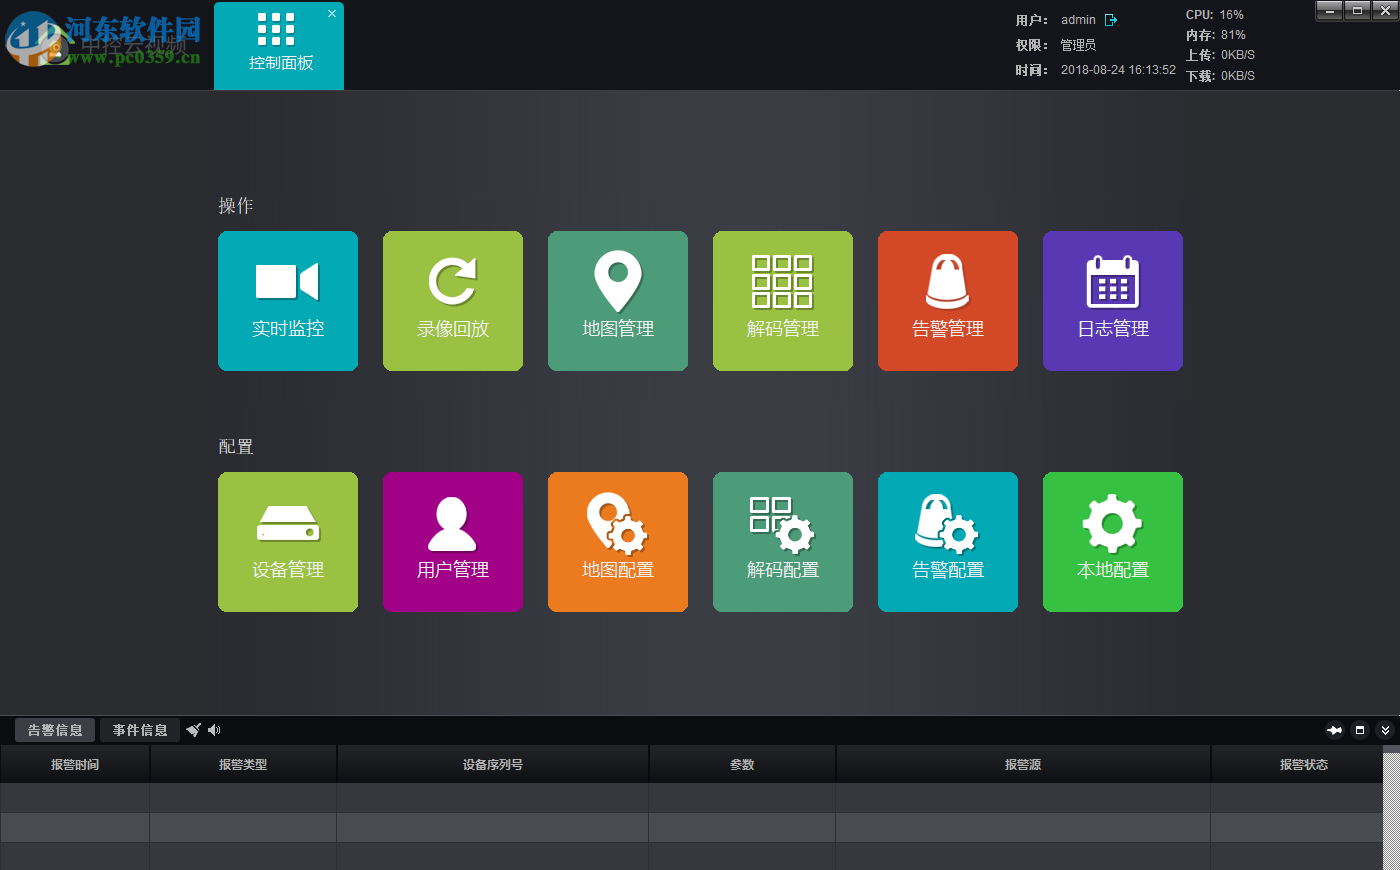Click the 上传: 0KB/S upload readout
The image size is (1400, 870).
1220,55
